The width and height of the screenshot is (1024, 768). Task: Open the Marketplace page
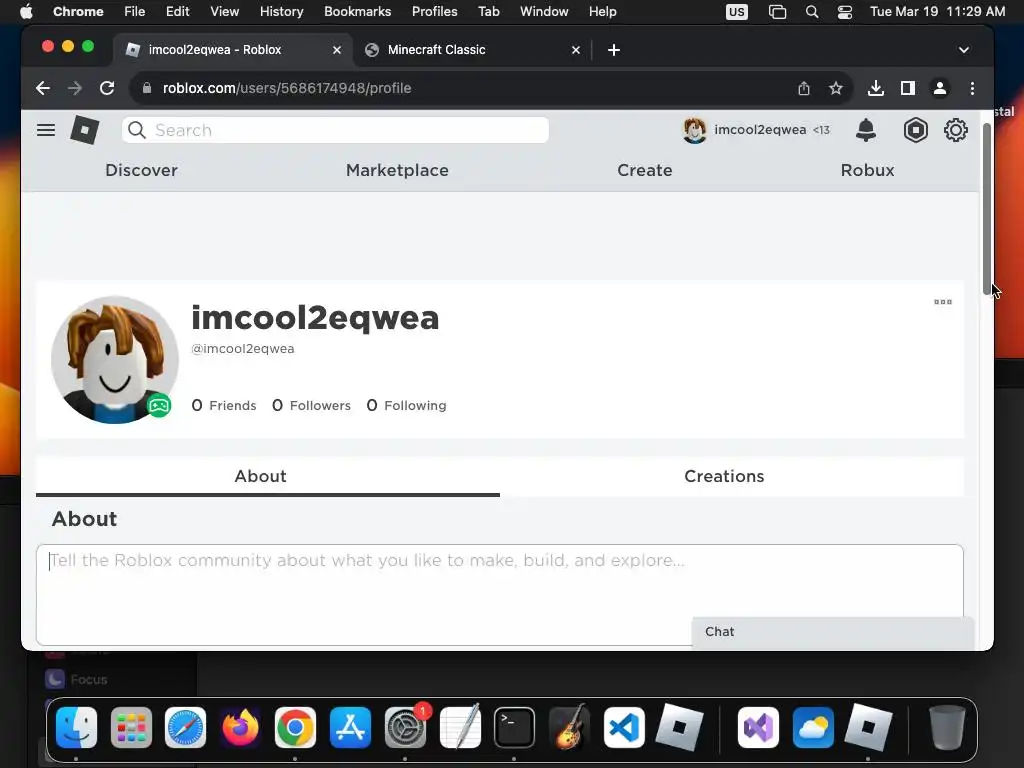coord(397,170)
